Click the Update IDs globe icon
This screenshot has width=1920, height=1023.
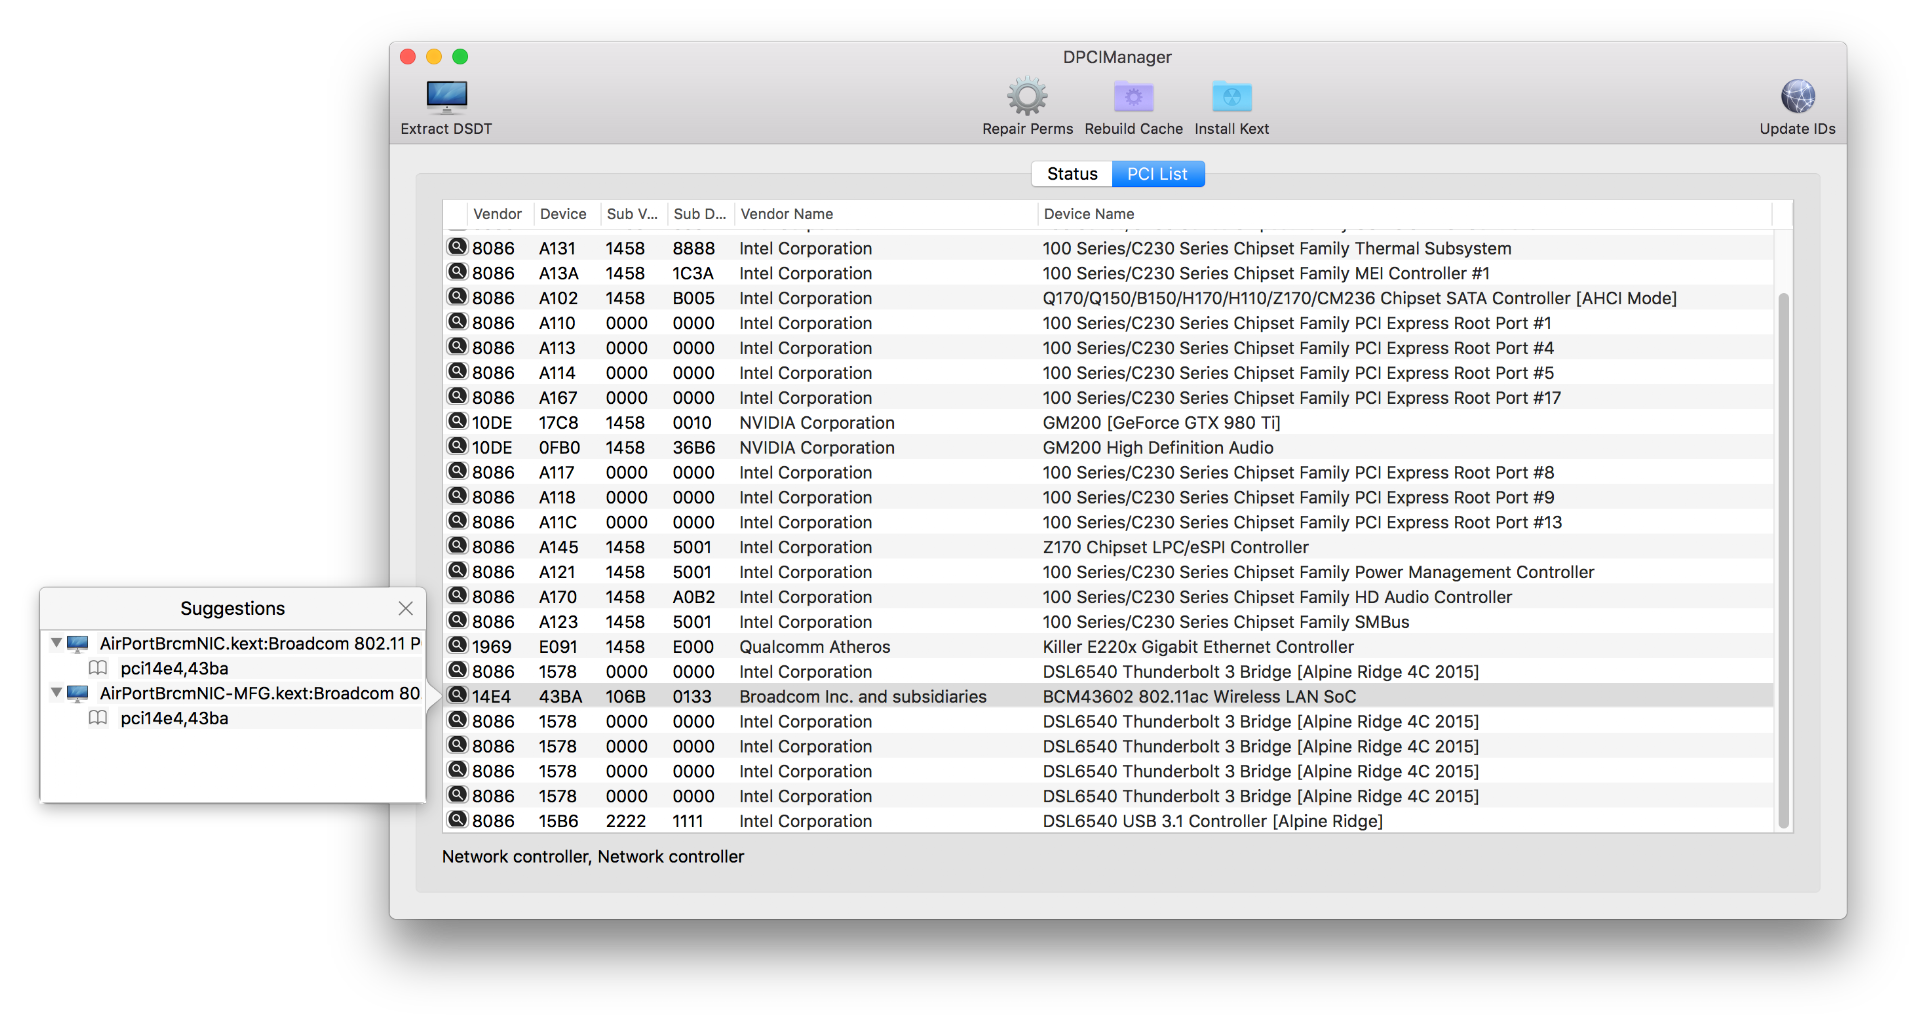(x=1797, y=97)
